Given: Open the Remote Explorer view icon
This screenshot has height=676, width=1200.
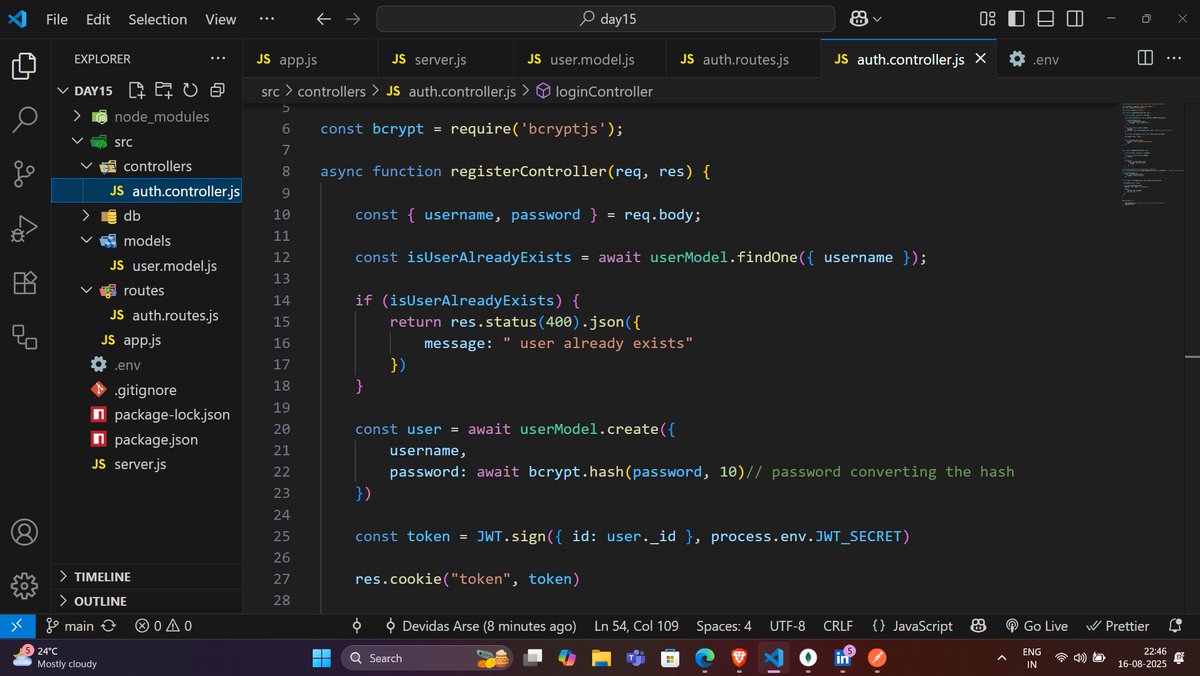Looking at the screenshot, I should click(24, 336).
